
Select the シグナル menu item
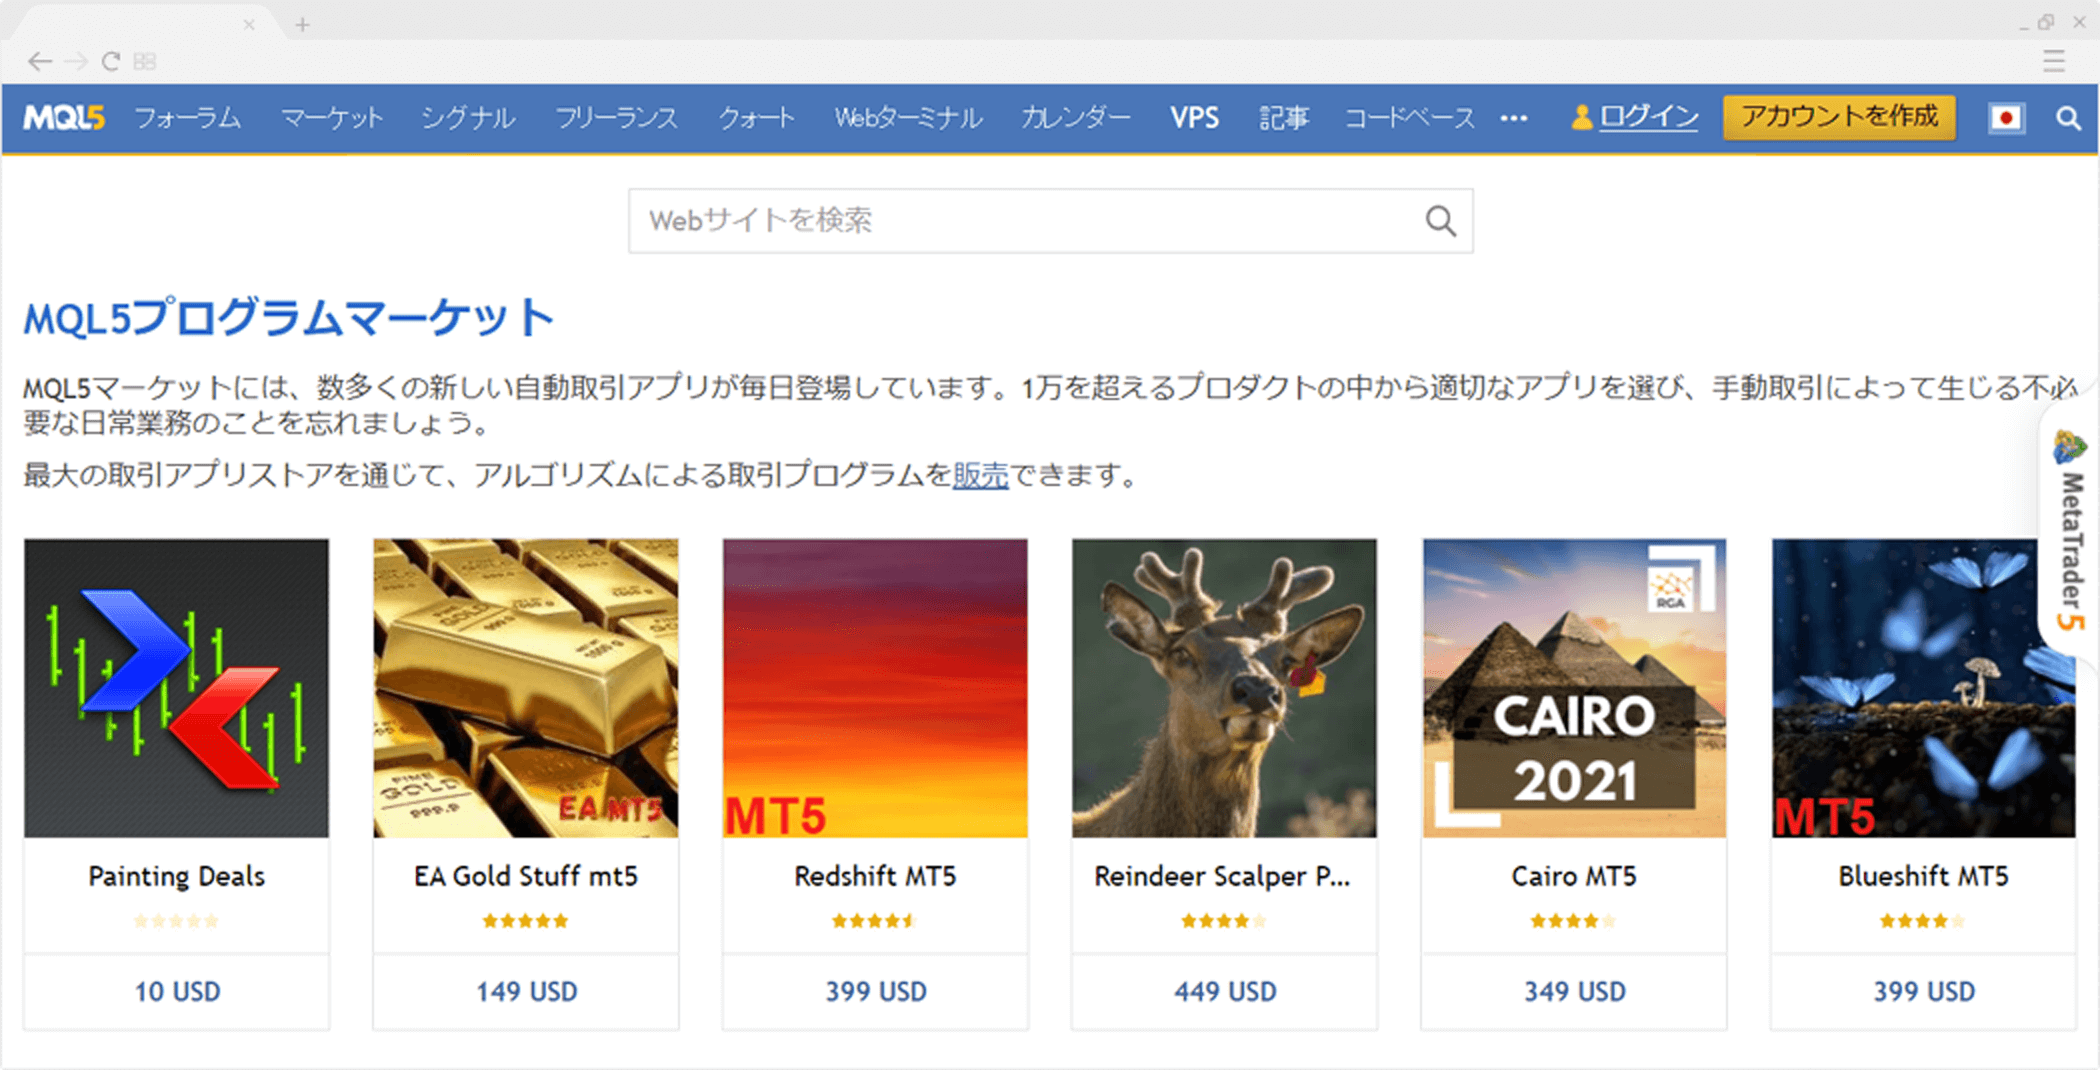point(468,118)
